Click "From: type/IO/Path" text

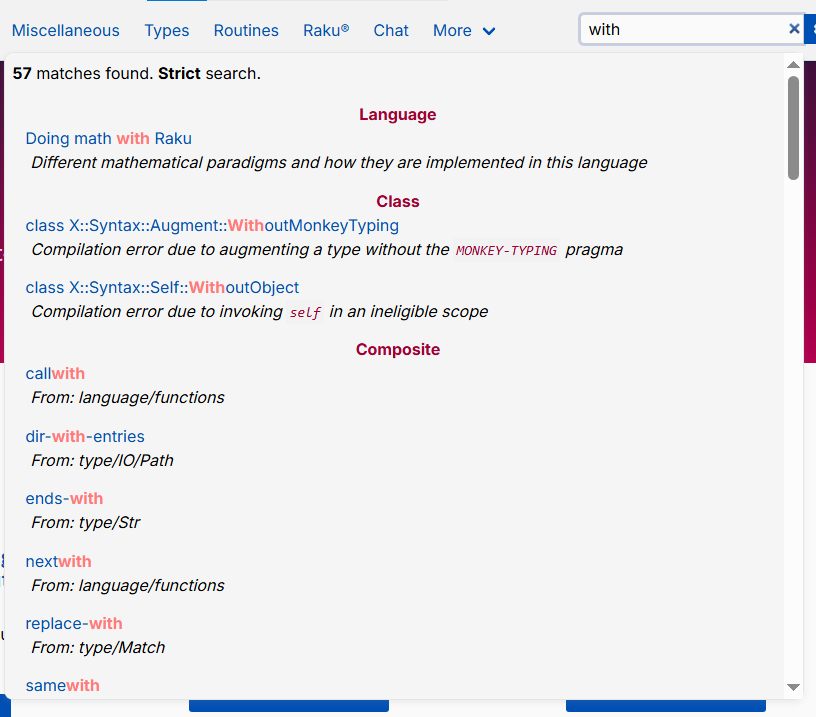point(102,460)
